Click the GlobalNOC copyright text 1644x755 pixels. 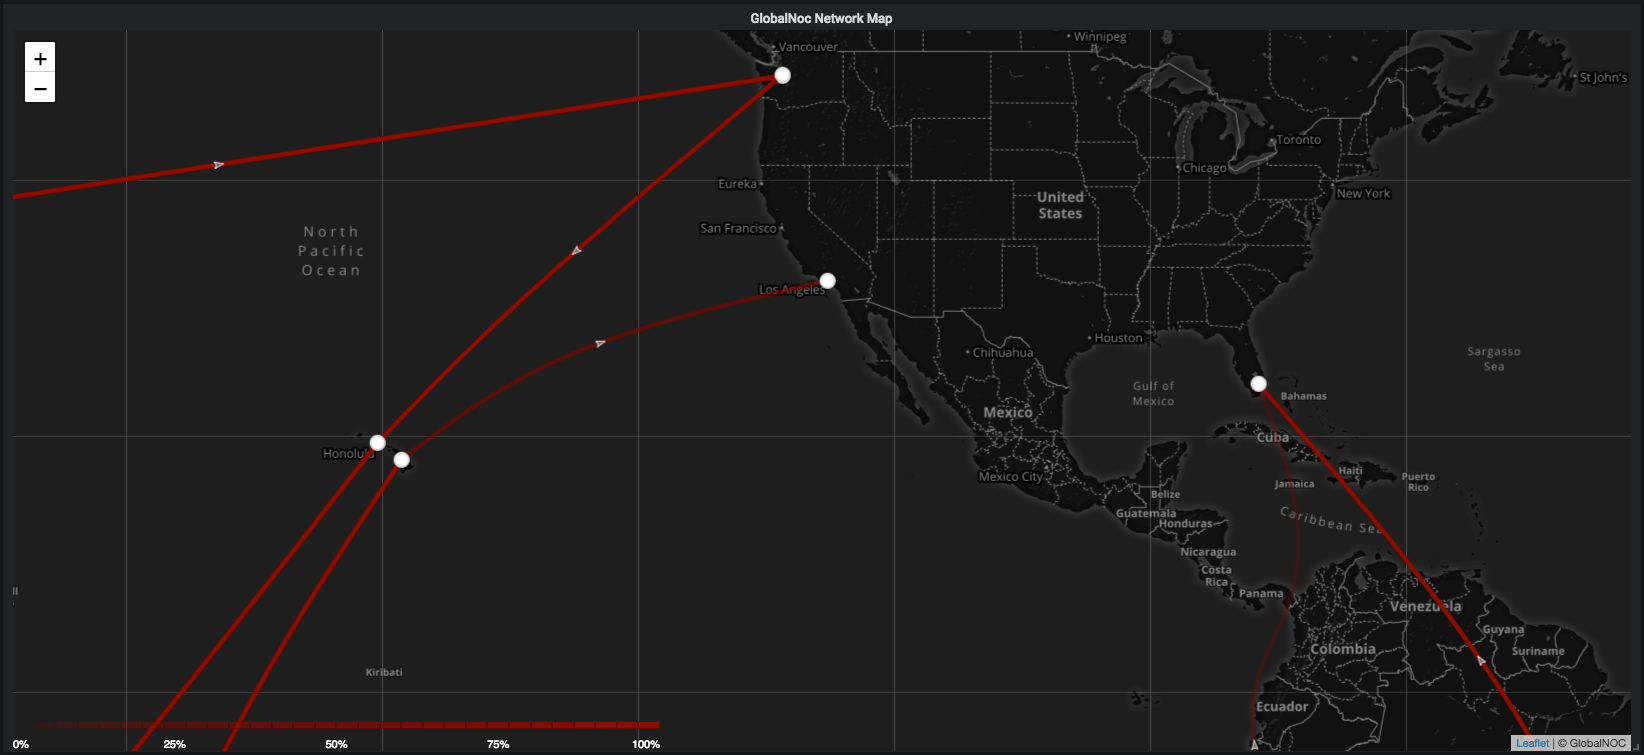point(1592,743)
